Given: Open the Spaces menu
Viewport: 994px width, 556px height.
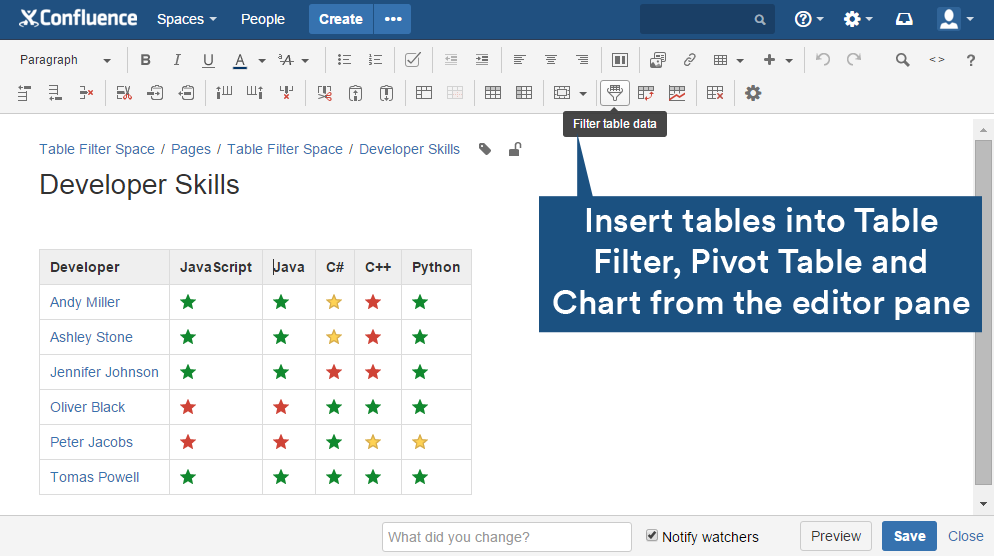Looking at the screenshot, I should tap(186, 19).
